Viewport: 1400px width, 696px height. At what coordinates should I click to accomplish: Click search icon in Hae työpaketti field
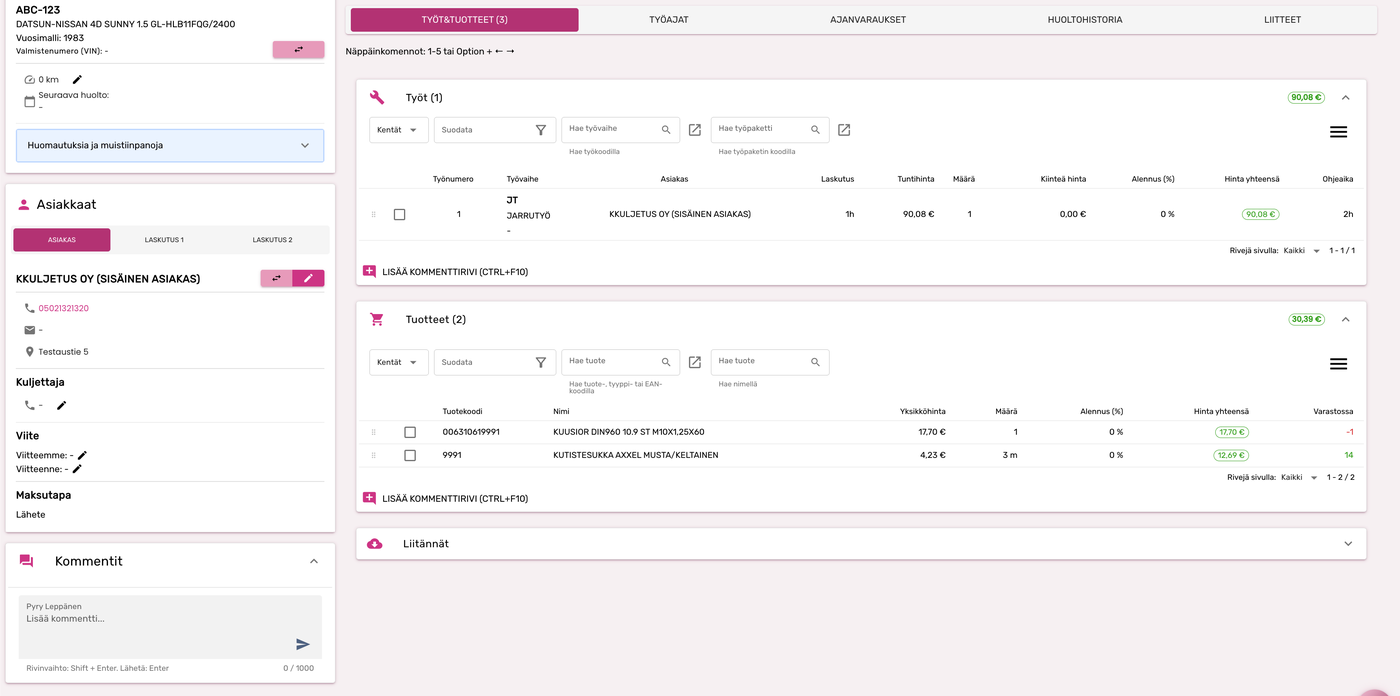815,130
